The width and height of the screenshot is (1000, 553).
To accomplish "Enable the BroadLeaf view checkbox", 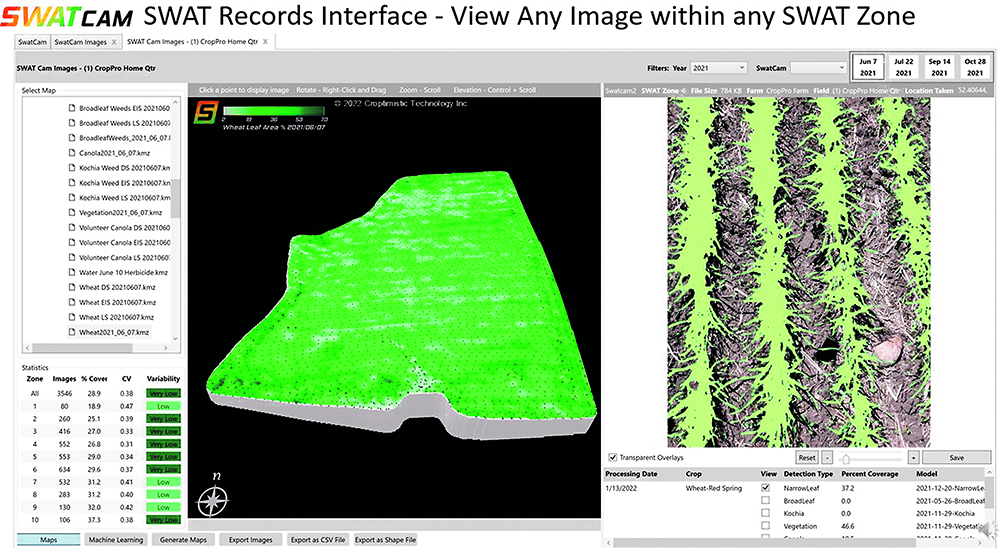I will pos(765,501).
